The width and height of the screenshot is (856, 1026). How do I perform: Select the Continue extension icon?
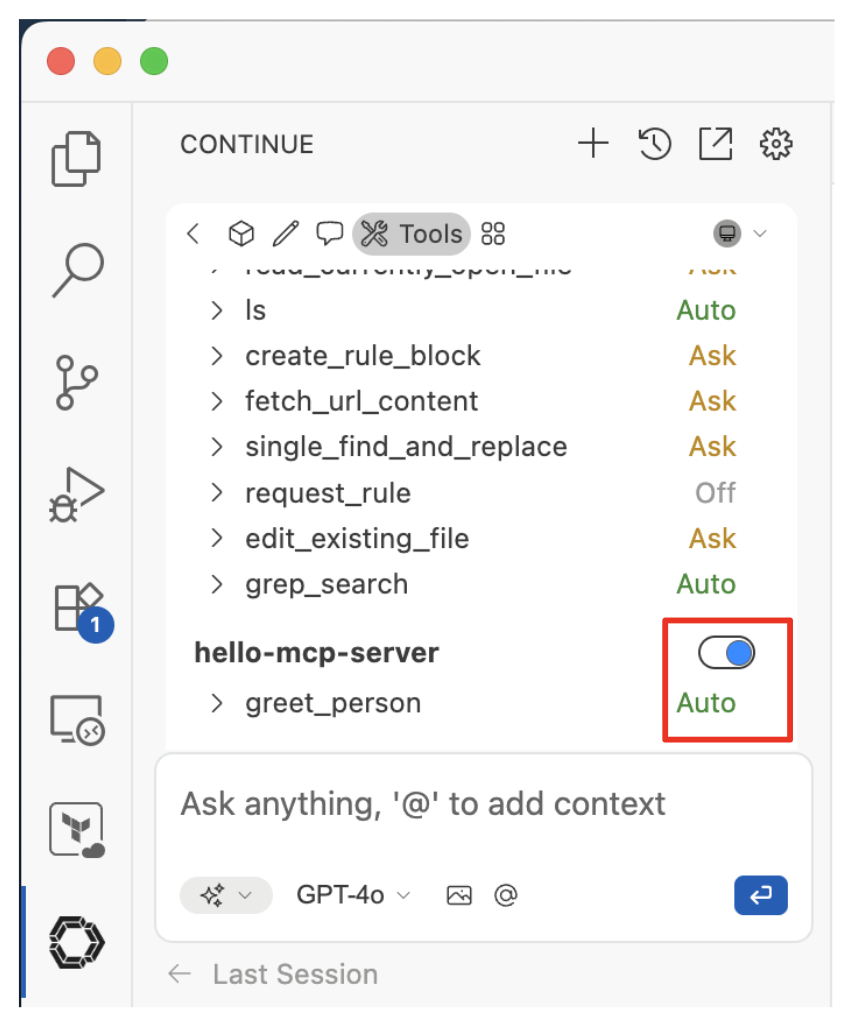coord(77,942)
